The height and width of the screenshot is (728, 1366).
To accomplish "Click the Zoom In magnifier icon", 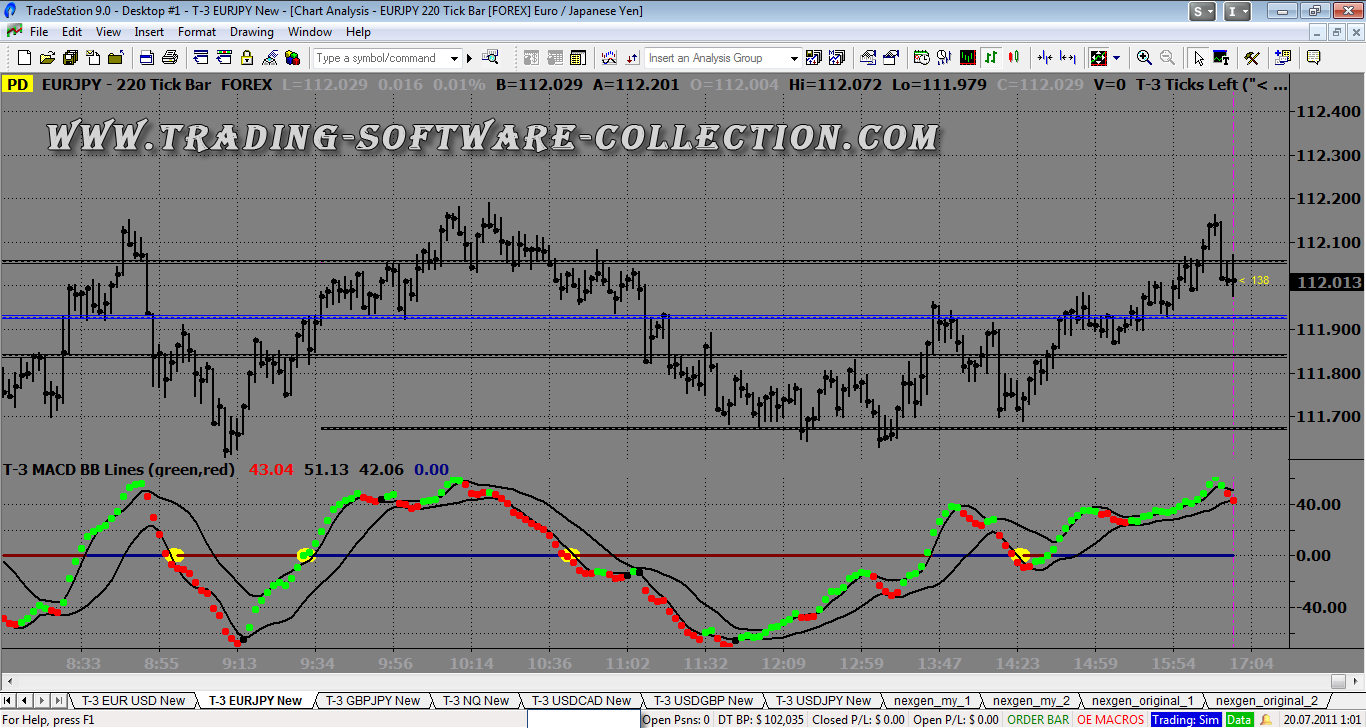I will pos(1144,58).
